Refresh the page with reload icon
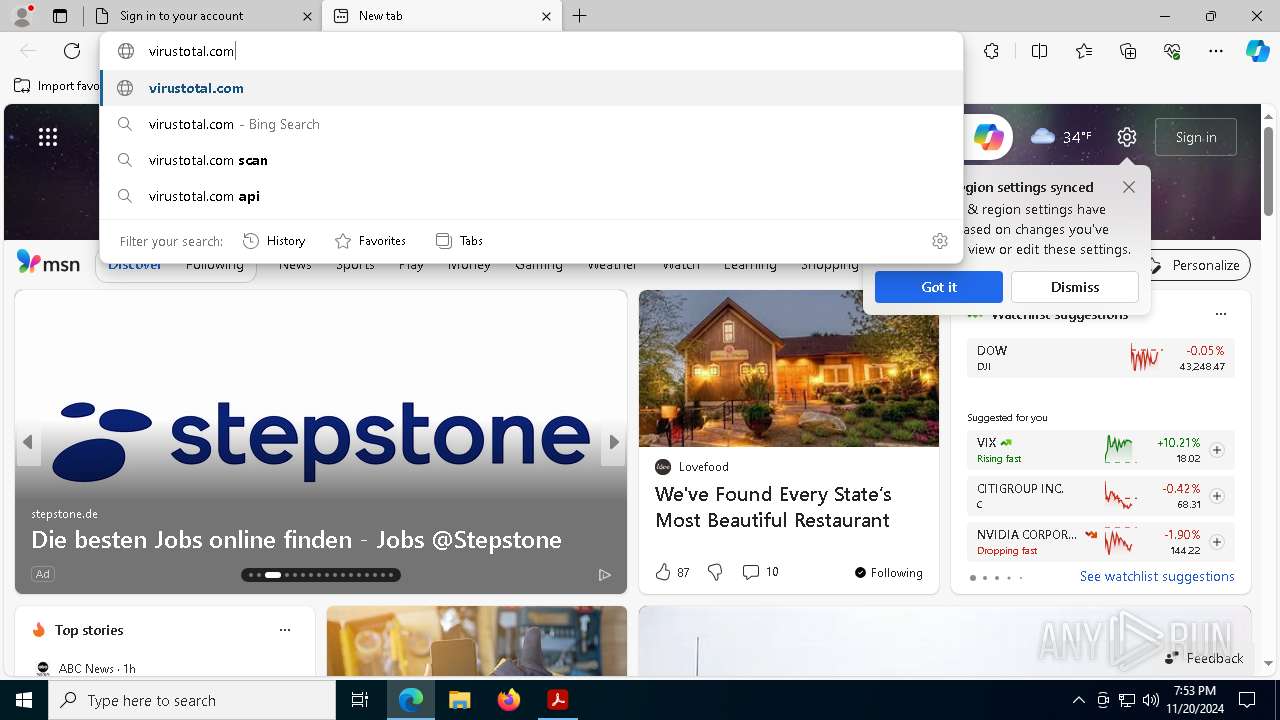This screenshot has width=1280, height=720. [x=72, y=51]
